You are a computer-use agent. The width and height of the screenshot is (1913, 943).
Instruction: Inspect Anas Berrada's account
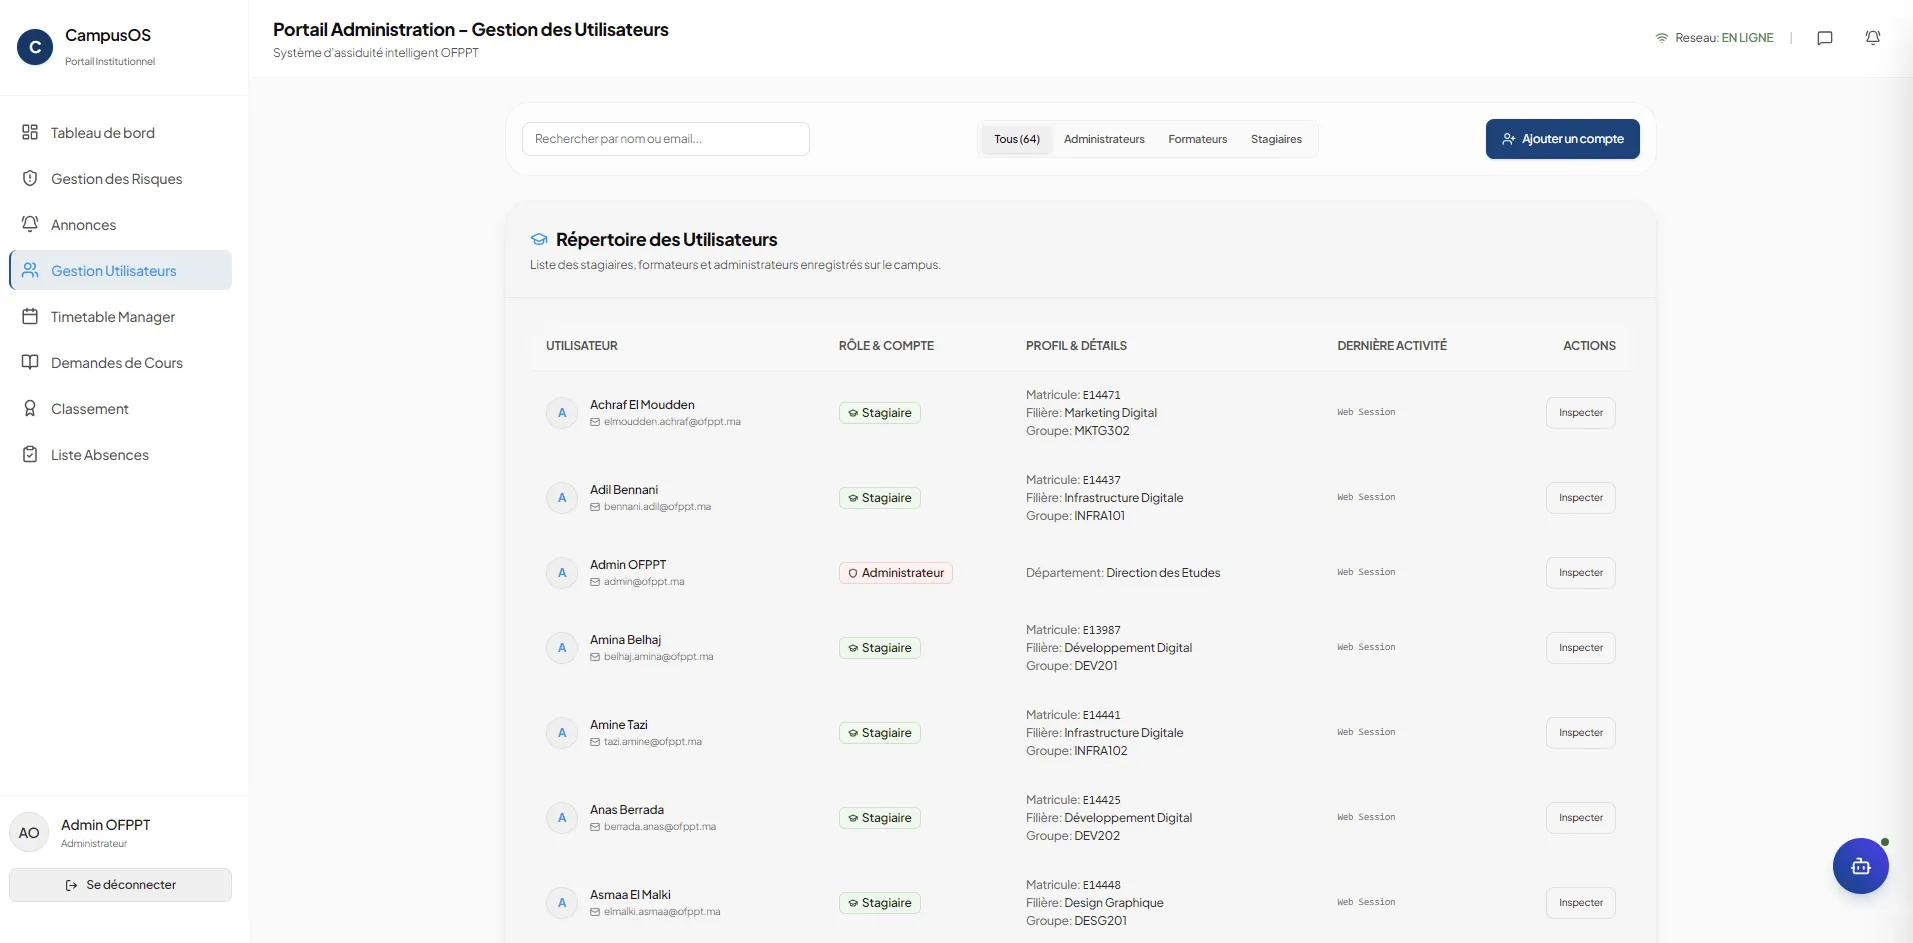(x=1581, y=818)
